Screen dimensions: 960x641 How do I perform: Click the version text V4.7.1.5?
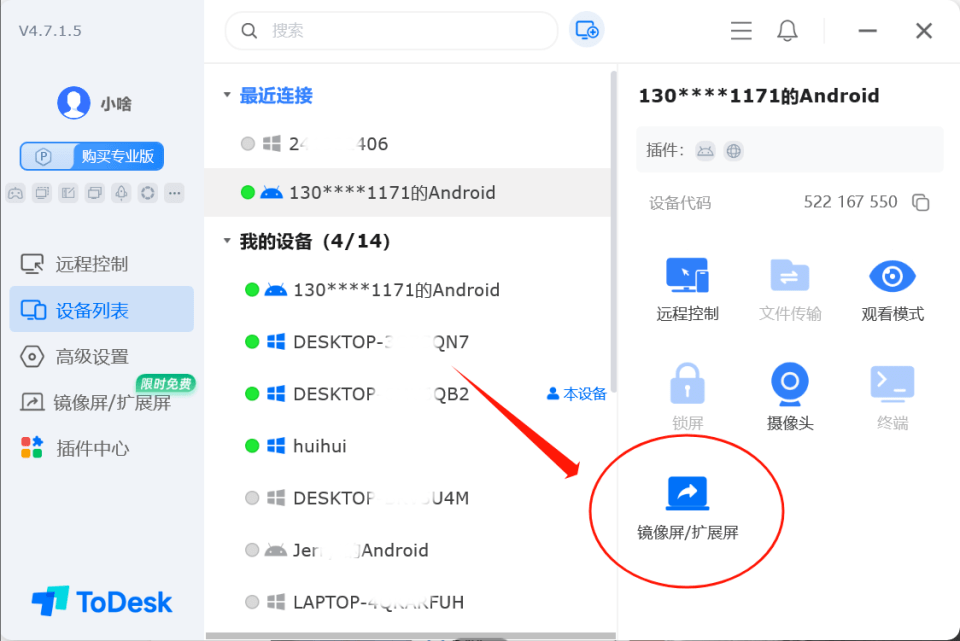tap(50, 31)
